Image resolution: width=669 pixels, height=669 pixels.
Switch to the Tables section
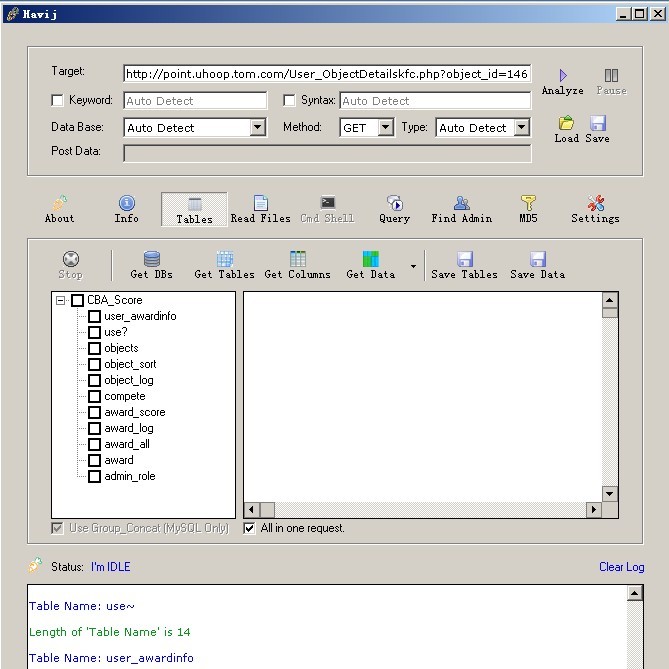click(x=194, y=209)
